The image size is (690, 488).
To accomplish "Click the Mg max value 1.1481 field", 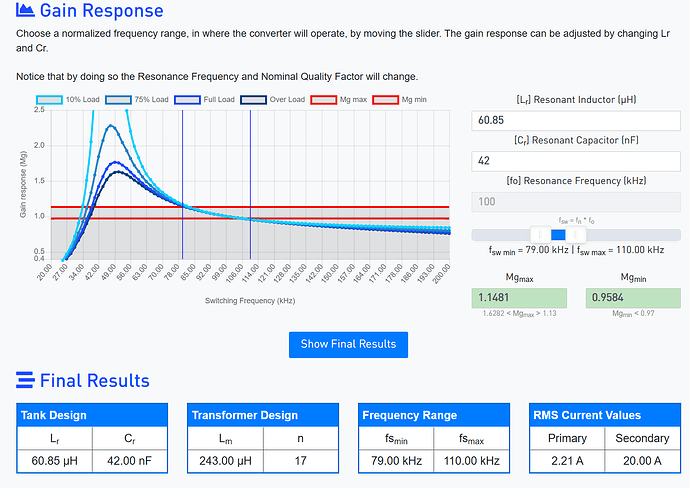I will point(519,298).
